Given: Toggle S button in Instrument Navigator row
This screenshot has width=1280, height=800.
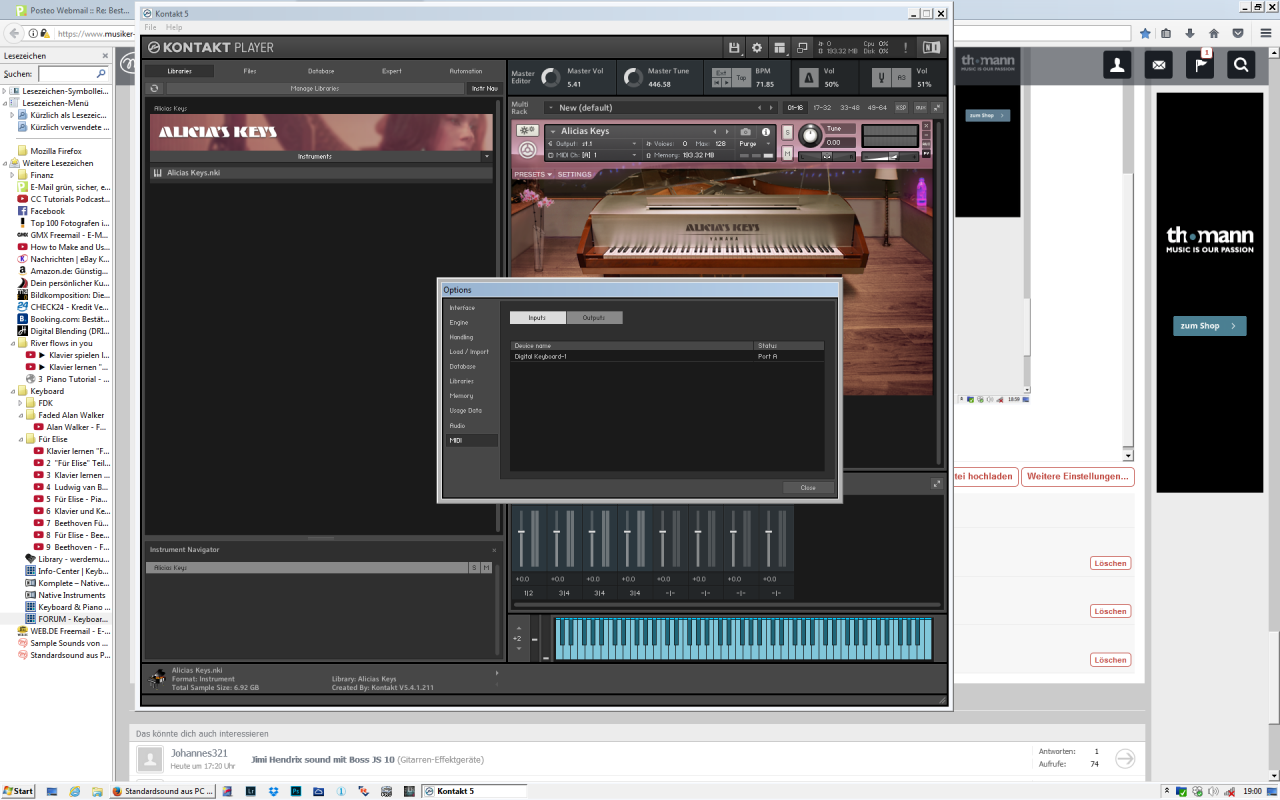Looking at the screenshot, I should (474, 567).
